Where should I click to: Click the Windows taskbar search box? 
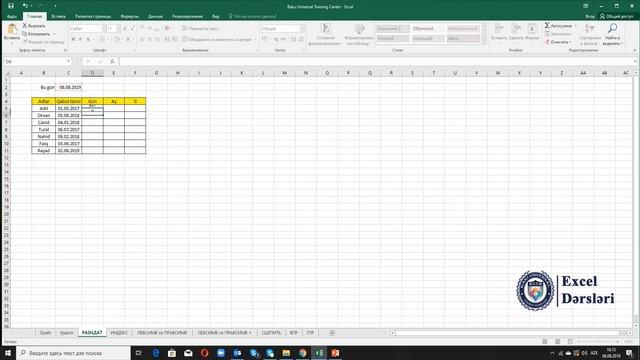(x=73, y=353)
